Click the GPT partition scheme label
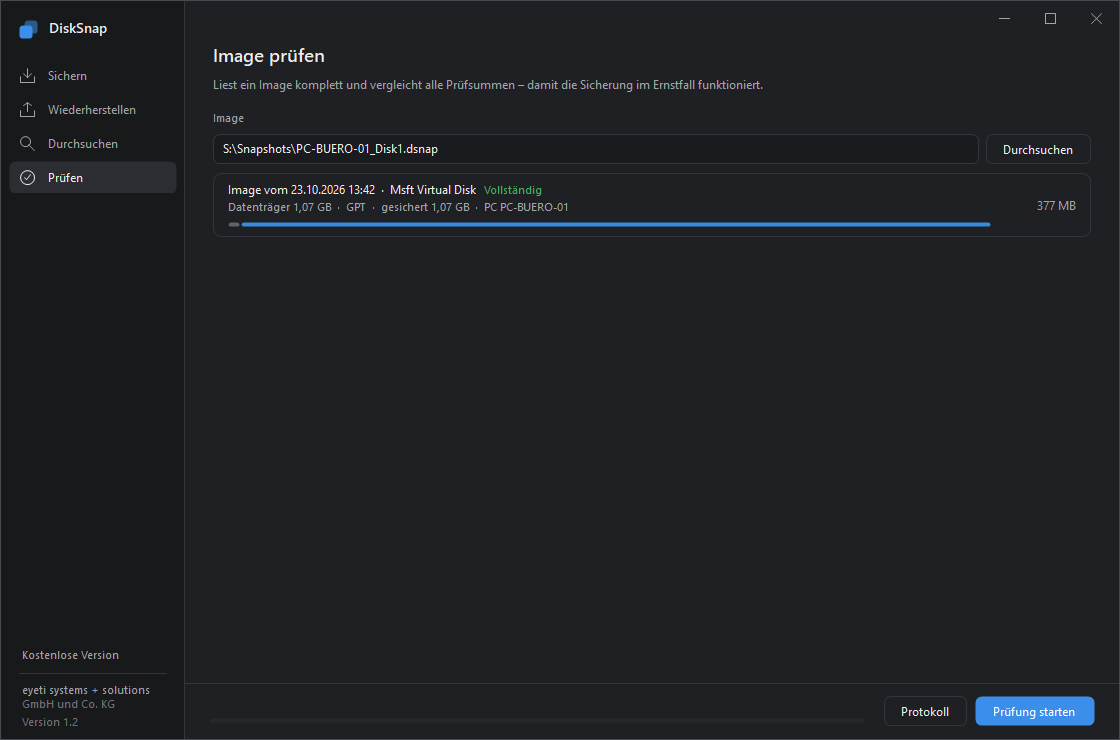Screen dimensions: 1120x740 pos(356,207)
